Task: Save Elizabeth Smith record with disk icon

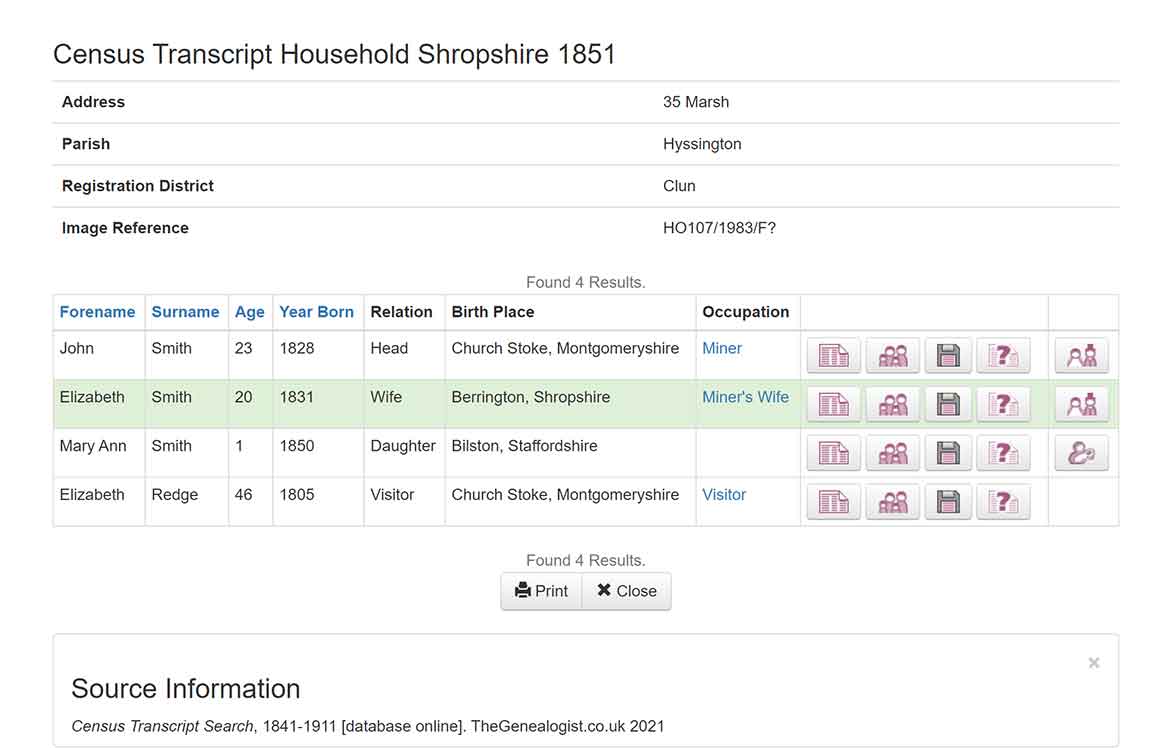Action: (x=948, y=404)
